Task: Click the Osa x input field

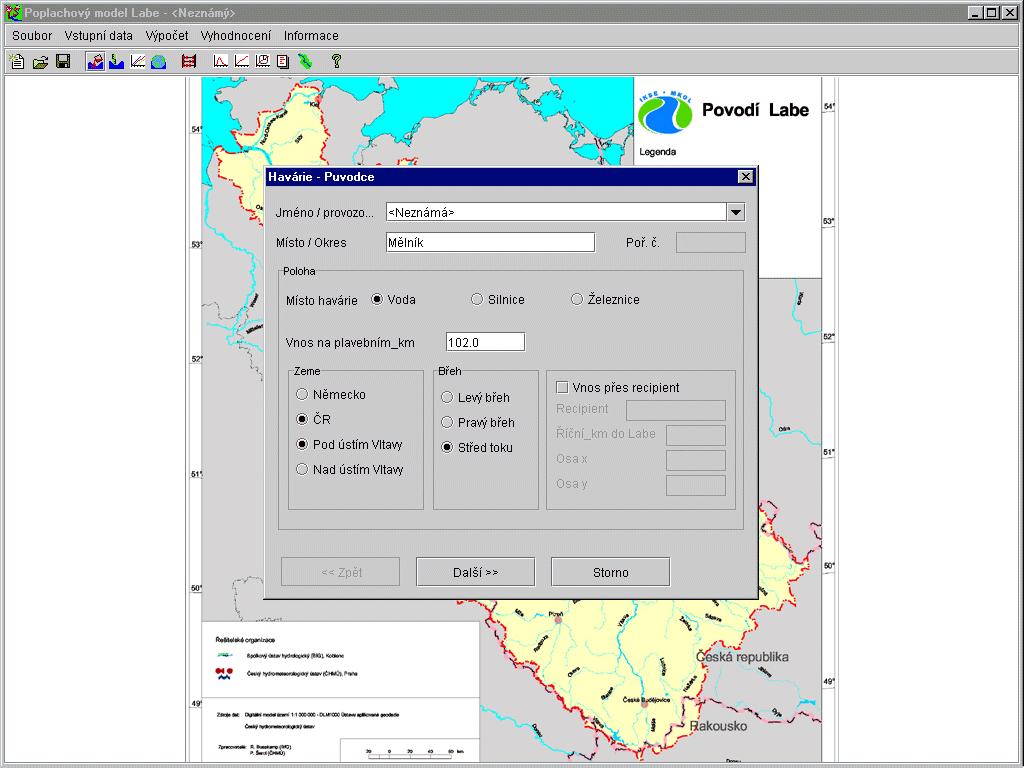Action: [696, 460]
